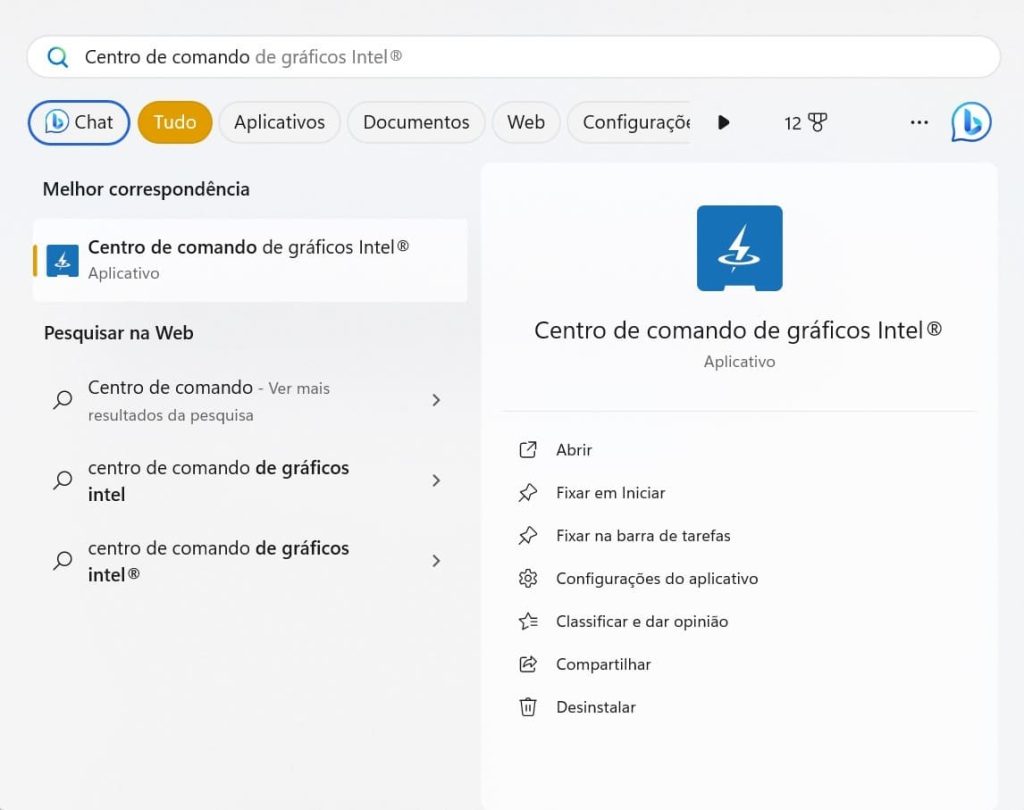The height and width of the screenshot is (810, 1024).
Task: Click the share icon beside Compartilhar
Action: coord(528,664)
